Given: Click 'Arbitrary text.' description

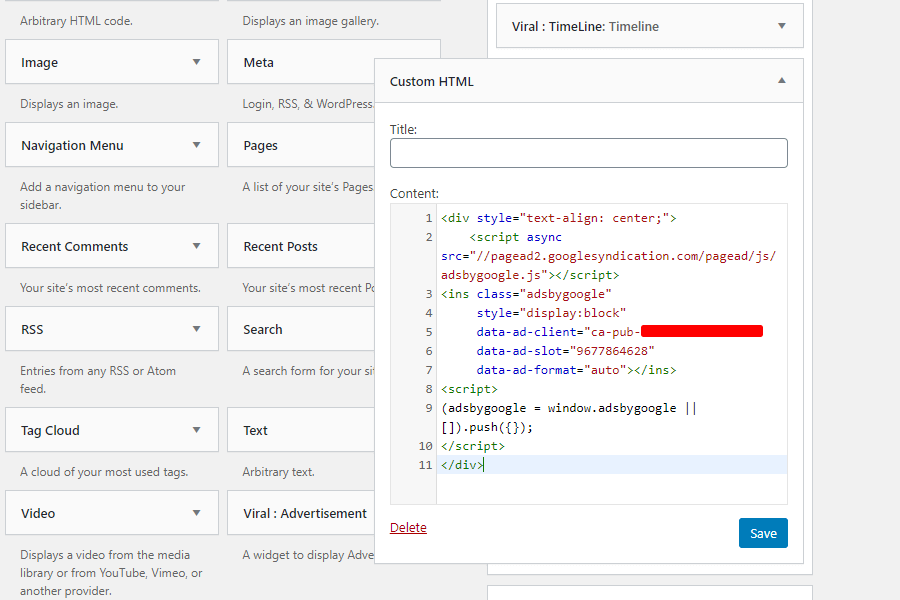Looking at the screenshot, I should (278, 472).
